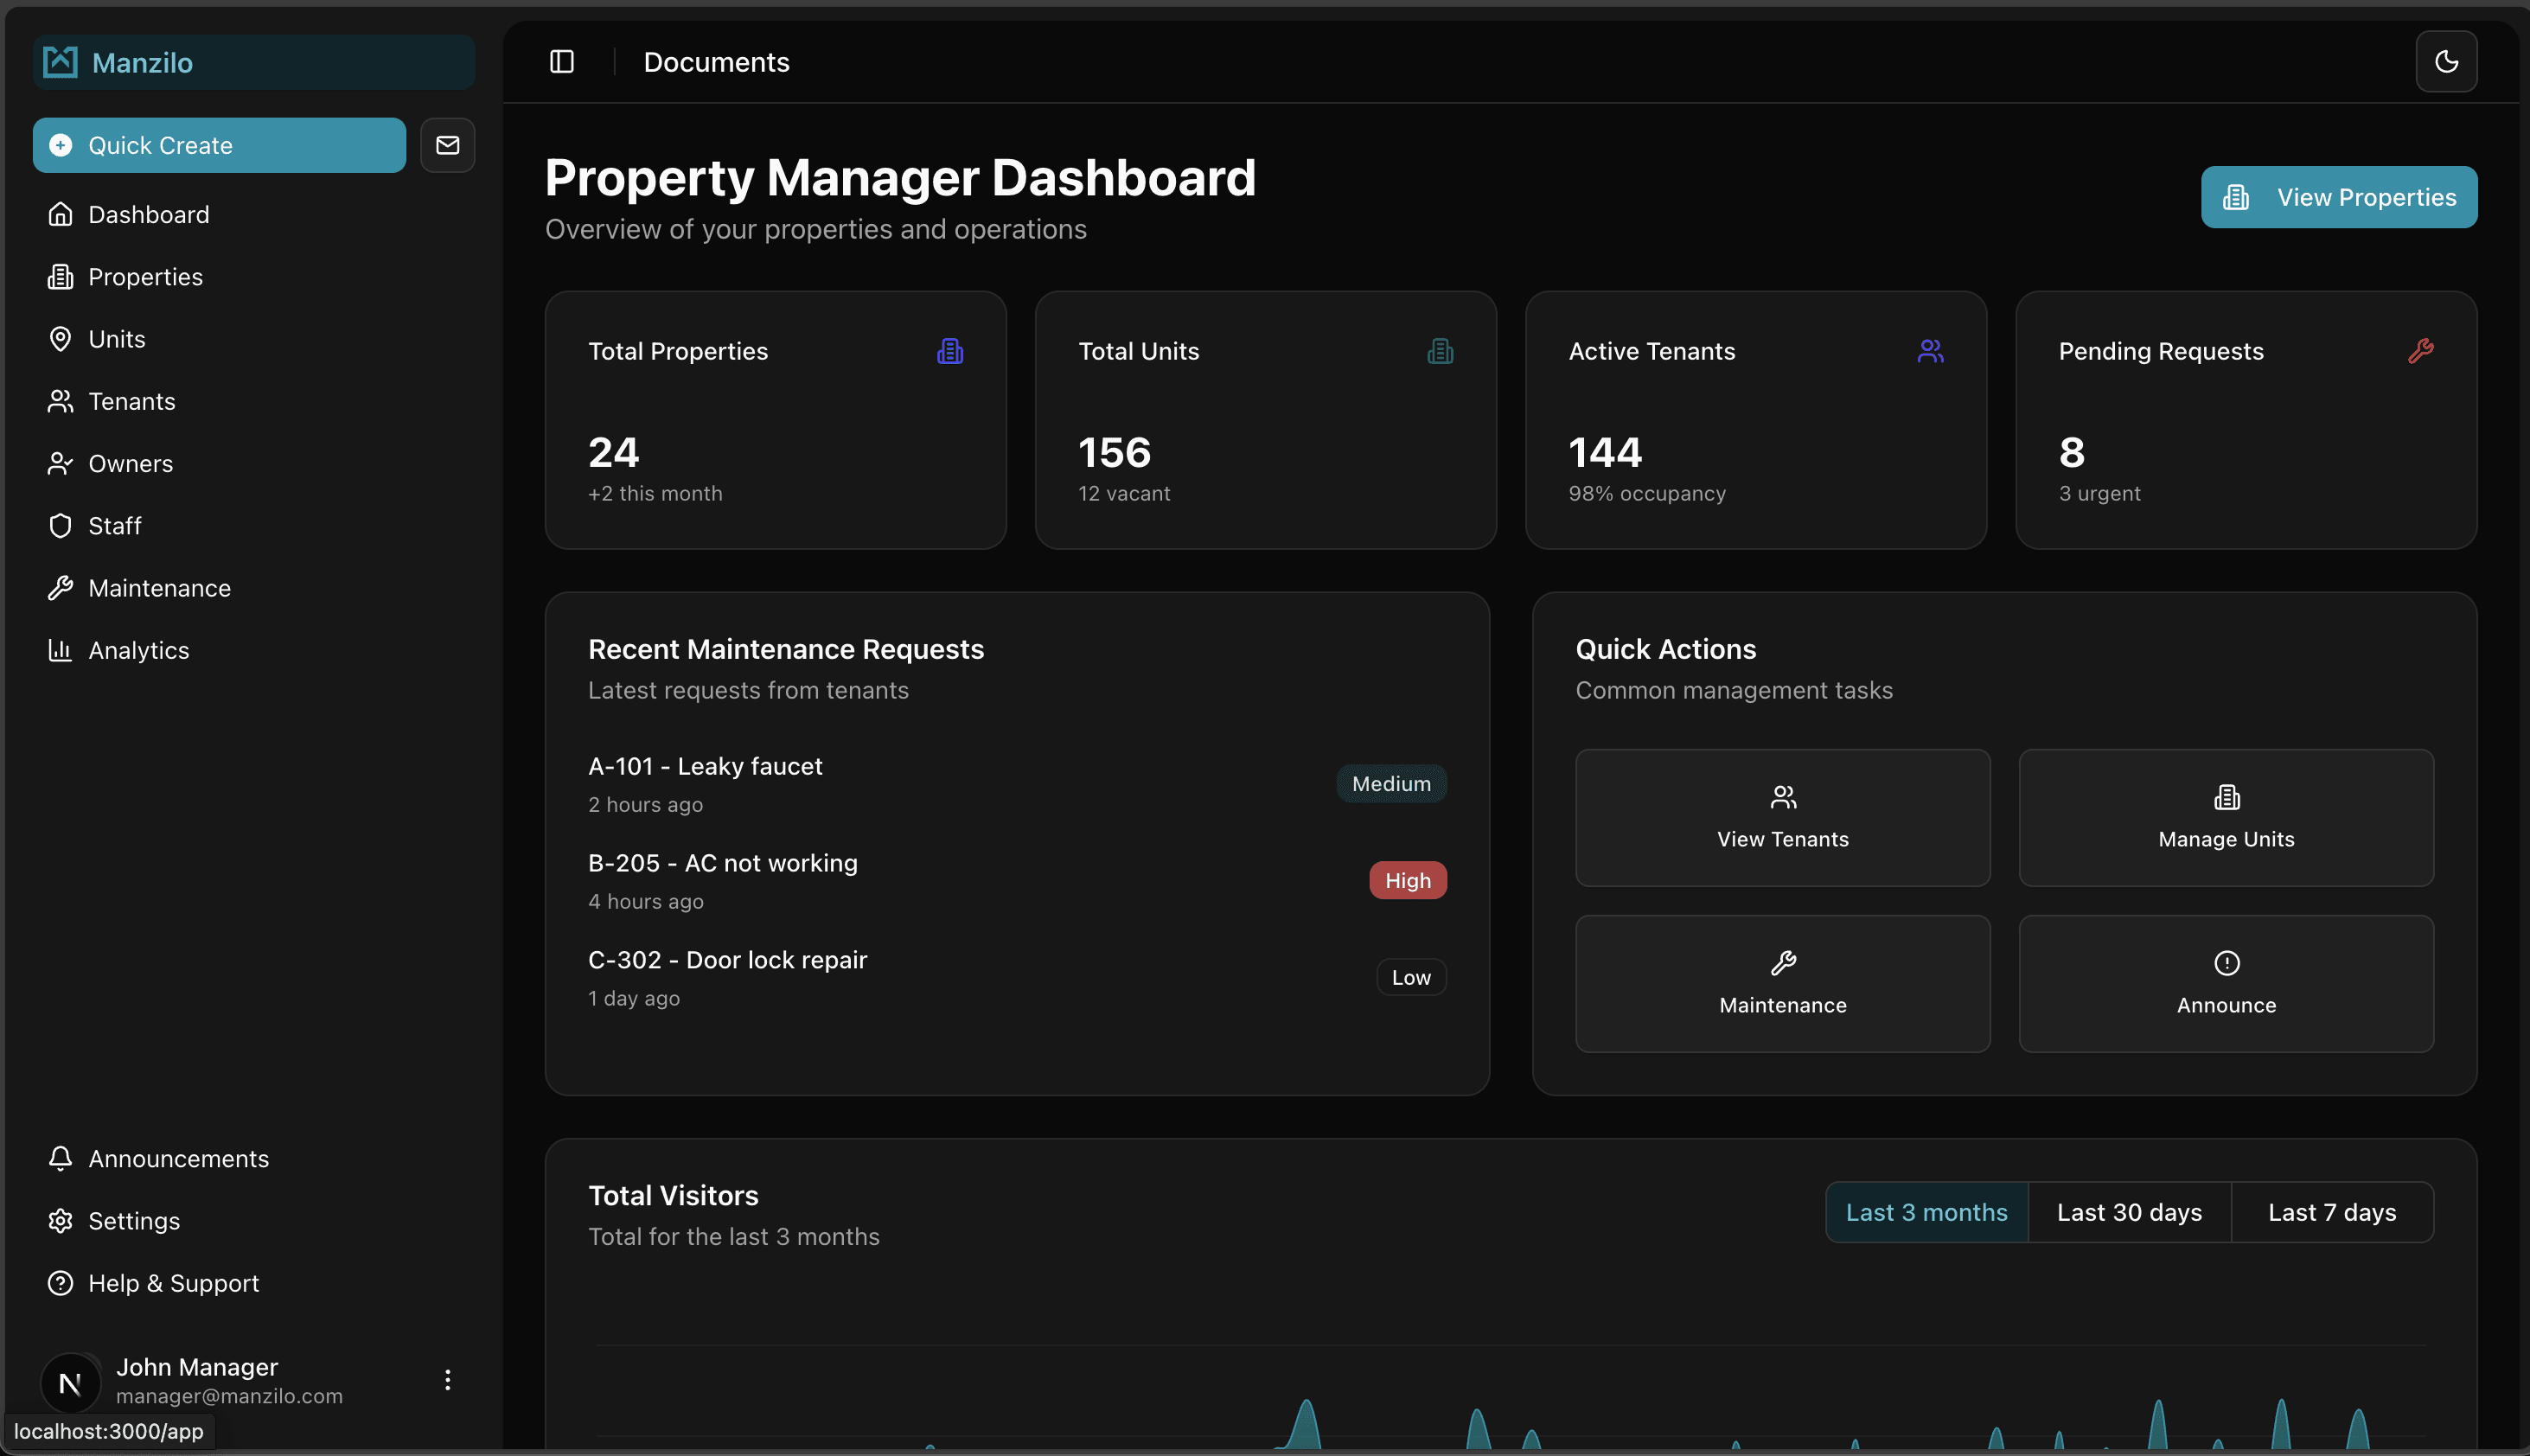Select the Last 3 months range
The height and width of the screenshot is (1456, 2530).
click(x=1926, y=1212)
